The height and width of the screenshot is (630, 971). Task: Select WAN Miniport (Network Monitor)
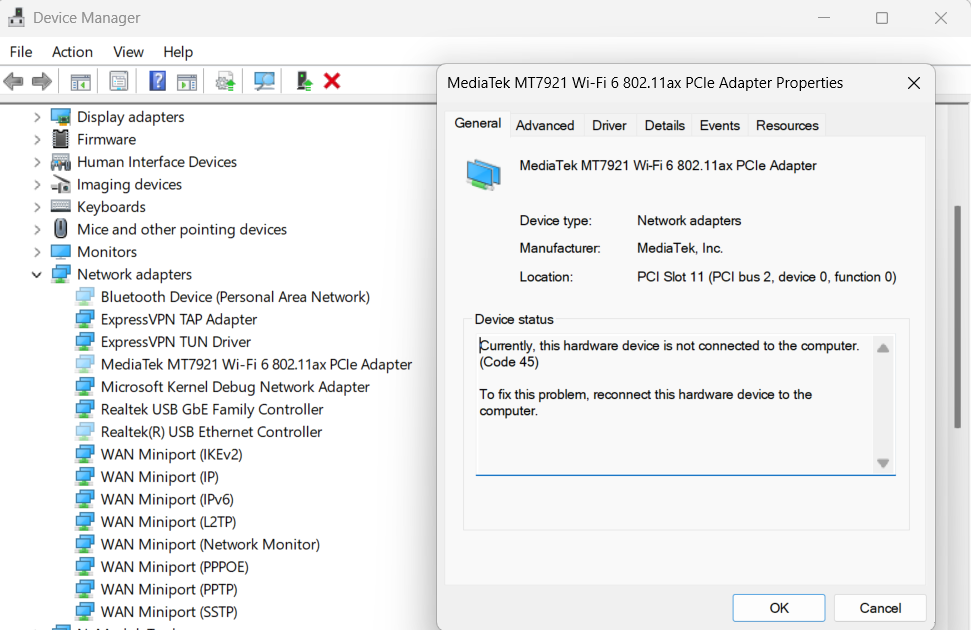point(211,545)
